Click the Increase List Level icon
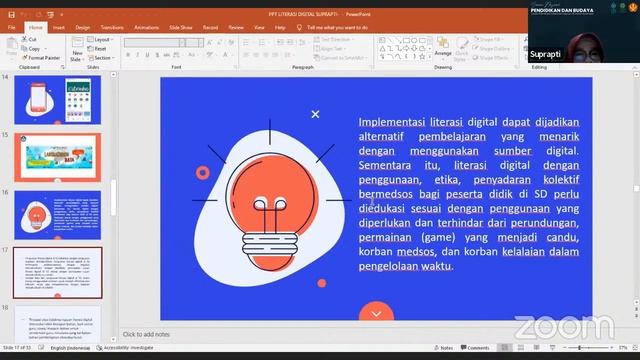 pos(290,42)
